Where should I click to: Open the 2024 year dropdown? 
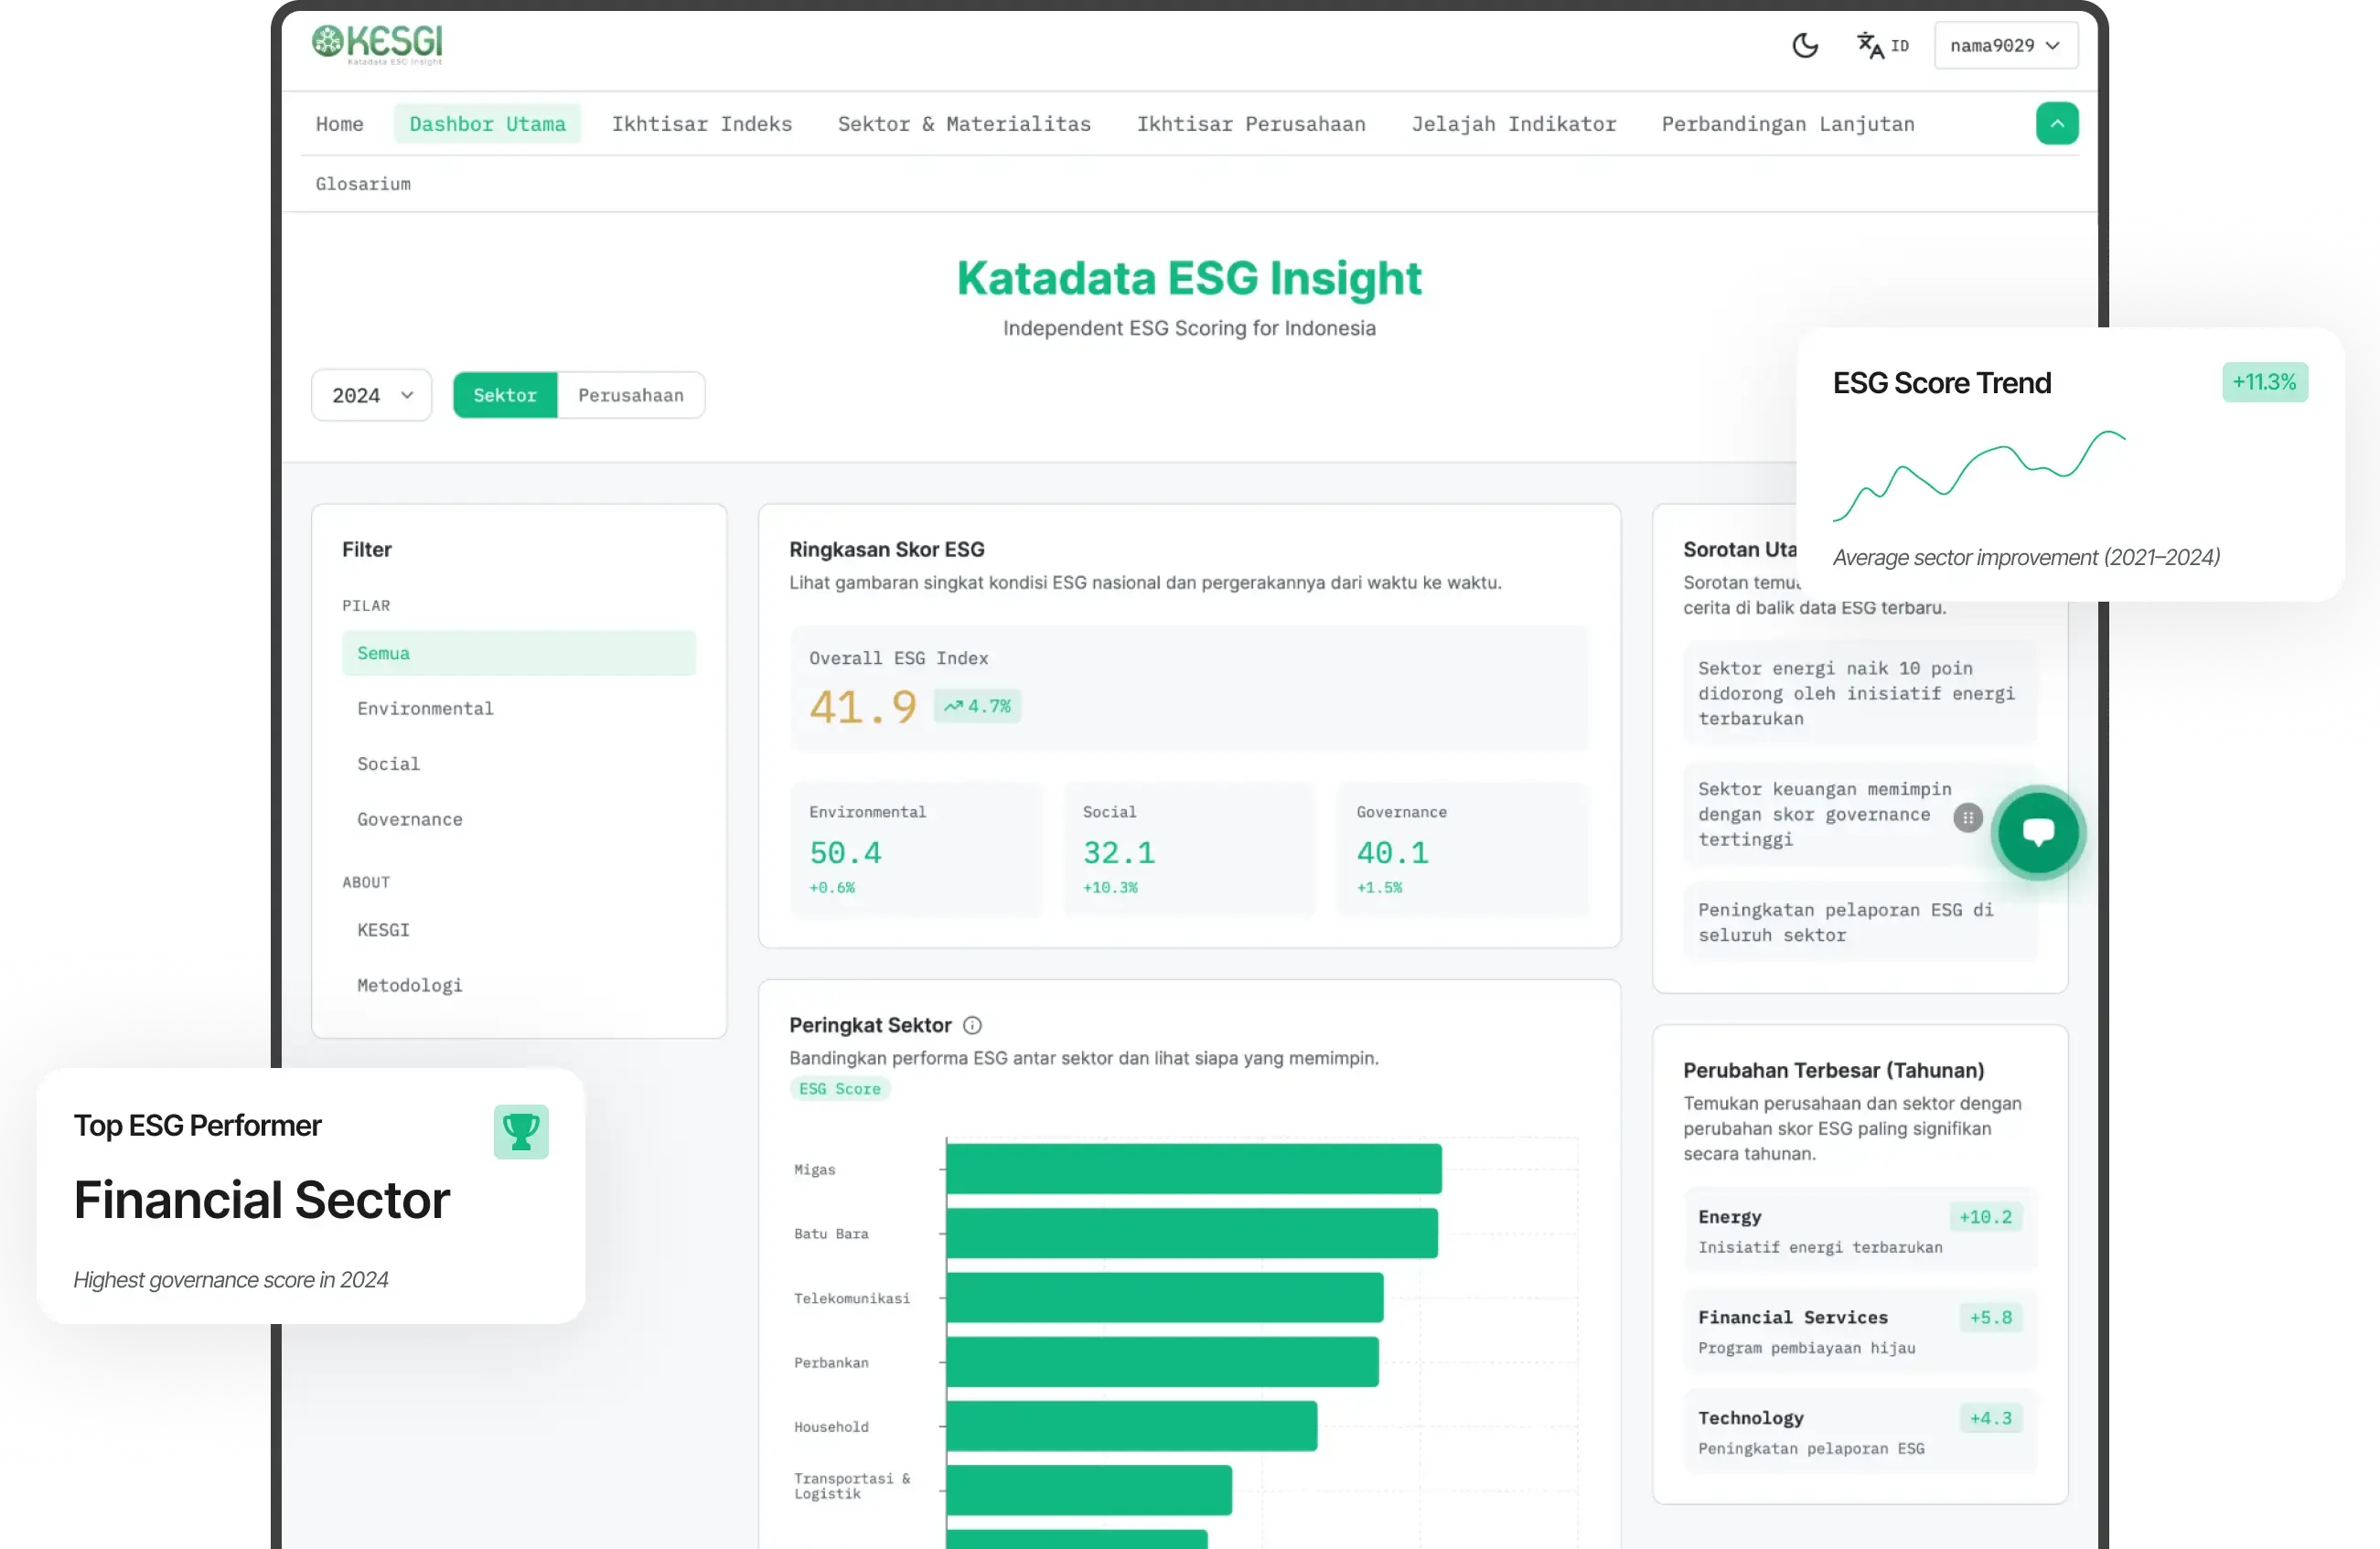click(x=371, y=395)
